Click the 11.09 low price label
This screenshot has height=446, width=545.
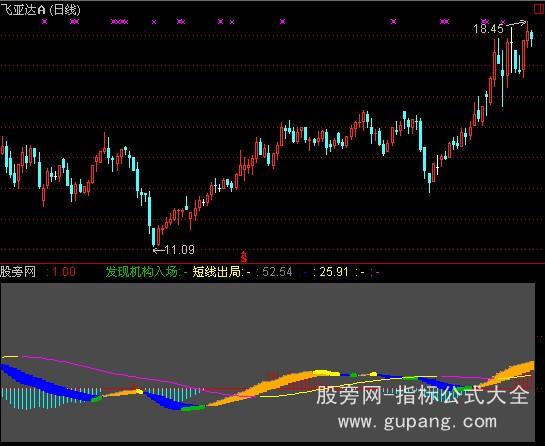179,250
